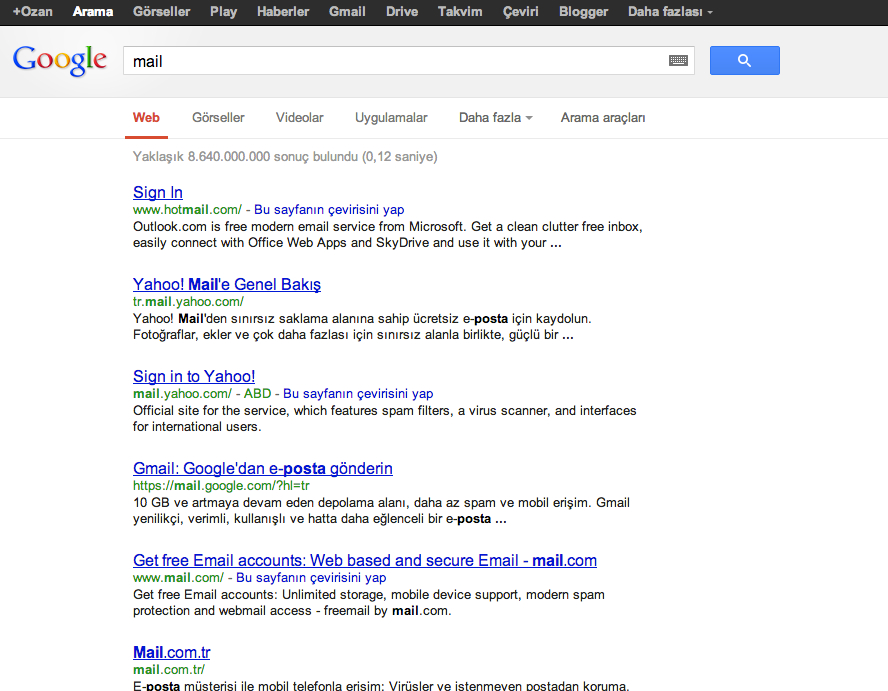The image size is (888, 691).
Task: Click the Google logo
Action: (x=59, y=61)
